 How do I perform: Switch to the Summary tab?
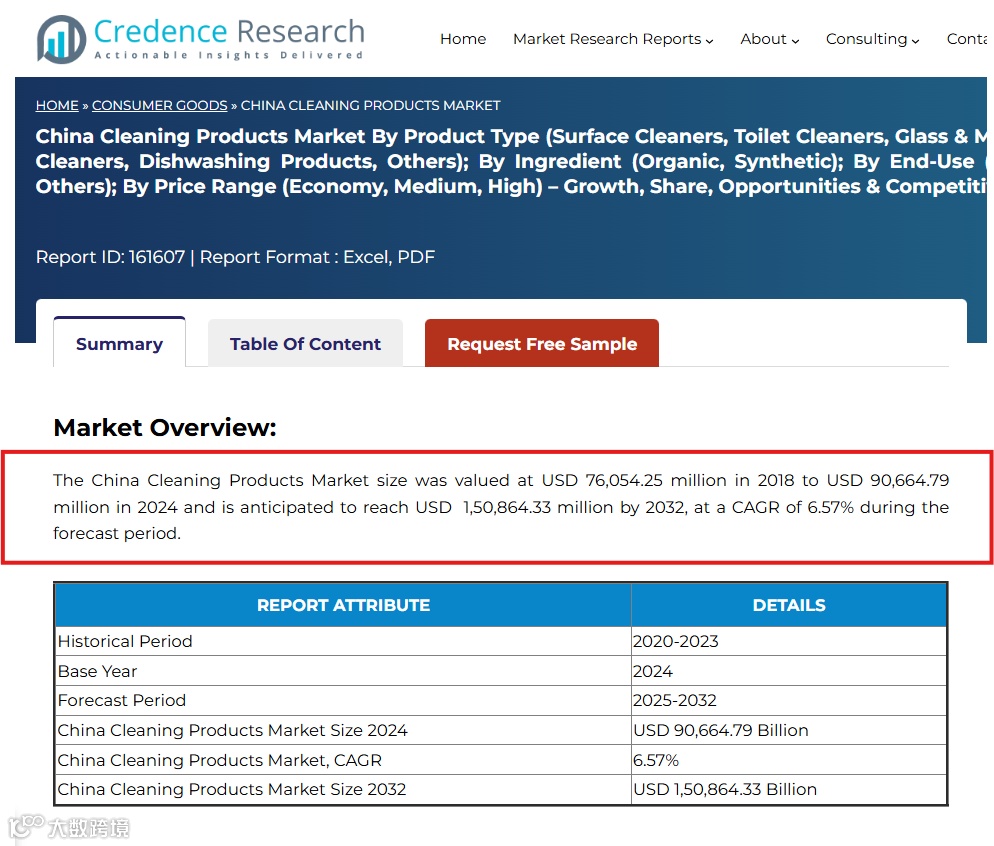[x=119, y=343]
